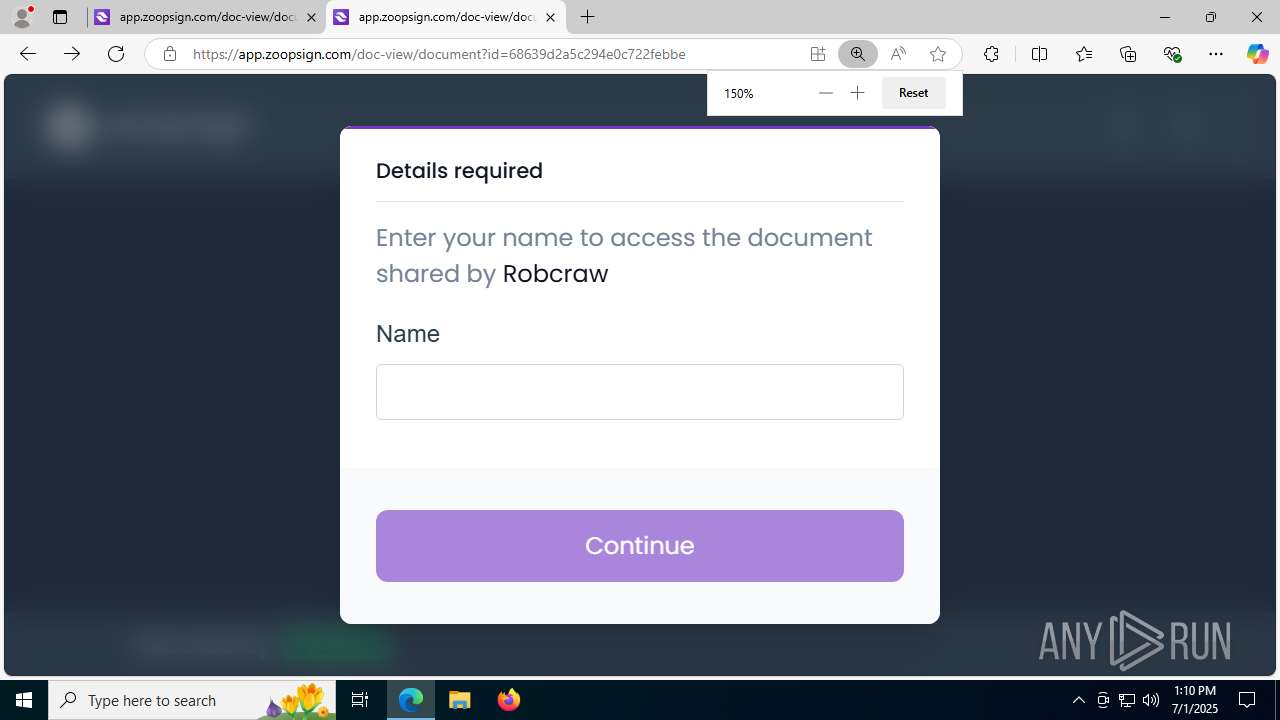Screen dimensions: 1280x720
Task: Close the first zoopsign tab
Action: pos(311,17)
